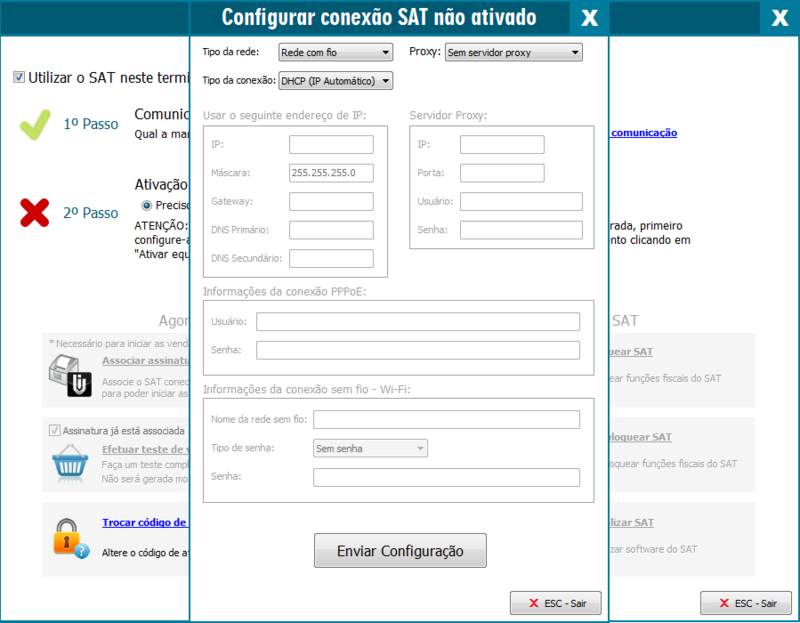The width and height of the screenshot is (800, 623).
Task: Toggle the Assinatura já está associada checkbox
Action: coord(55,430)
